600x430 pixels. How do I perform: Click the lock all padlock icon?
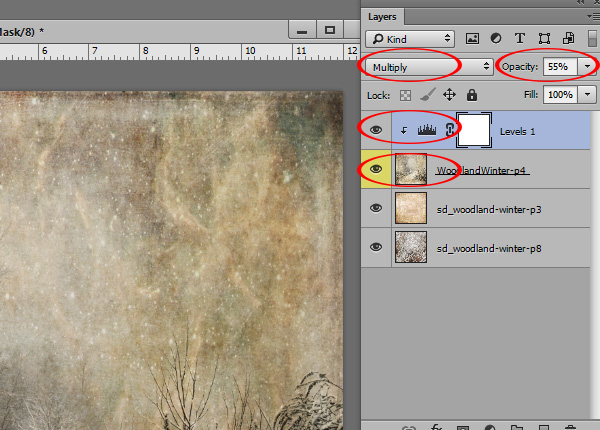(x=471, y=95)
